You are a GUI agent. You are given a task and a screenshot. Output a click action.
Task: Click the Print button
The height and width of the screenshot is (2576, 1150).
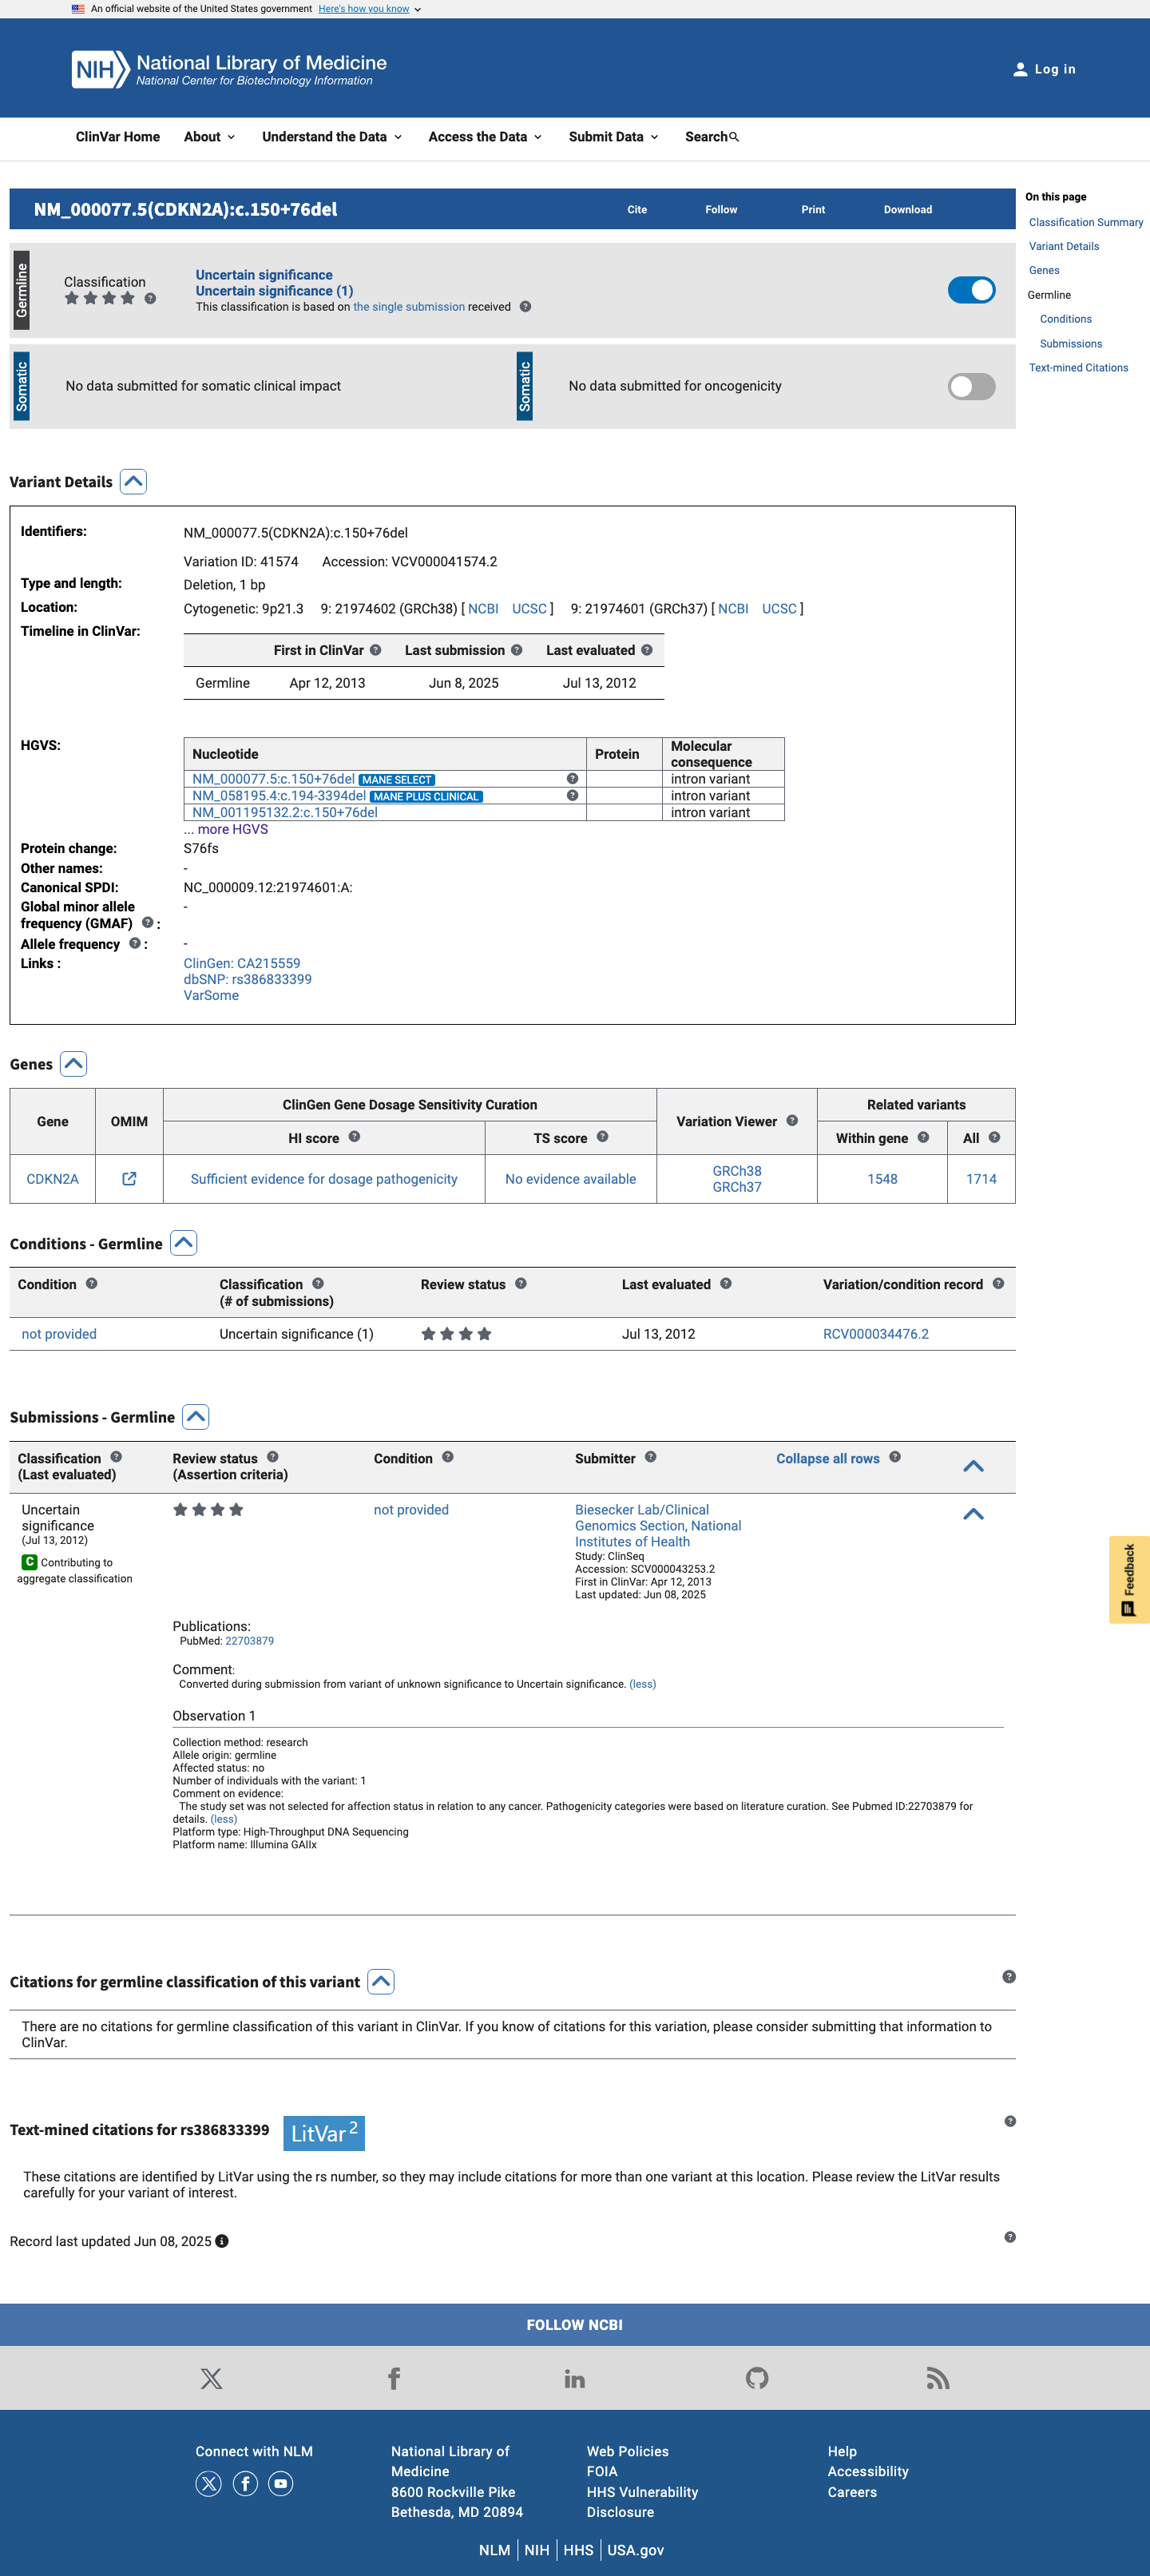click(813, 210)
